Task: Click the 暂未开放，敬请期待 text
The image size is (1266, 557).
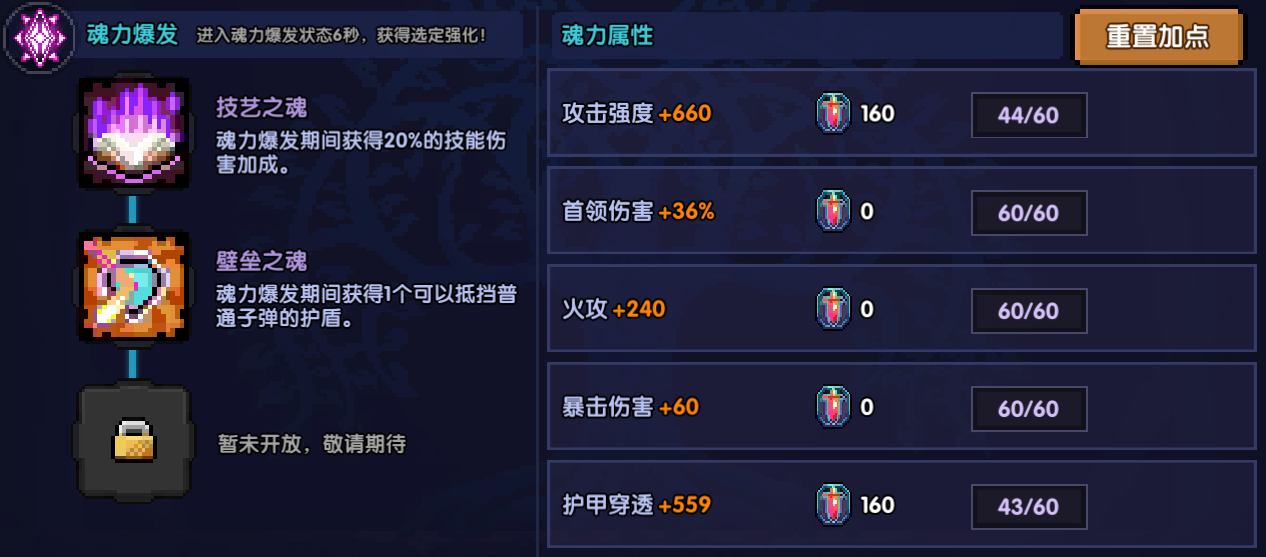Action: (312, 444)
